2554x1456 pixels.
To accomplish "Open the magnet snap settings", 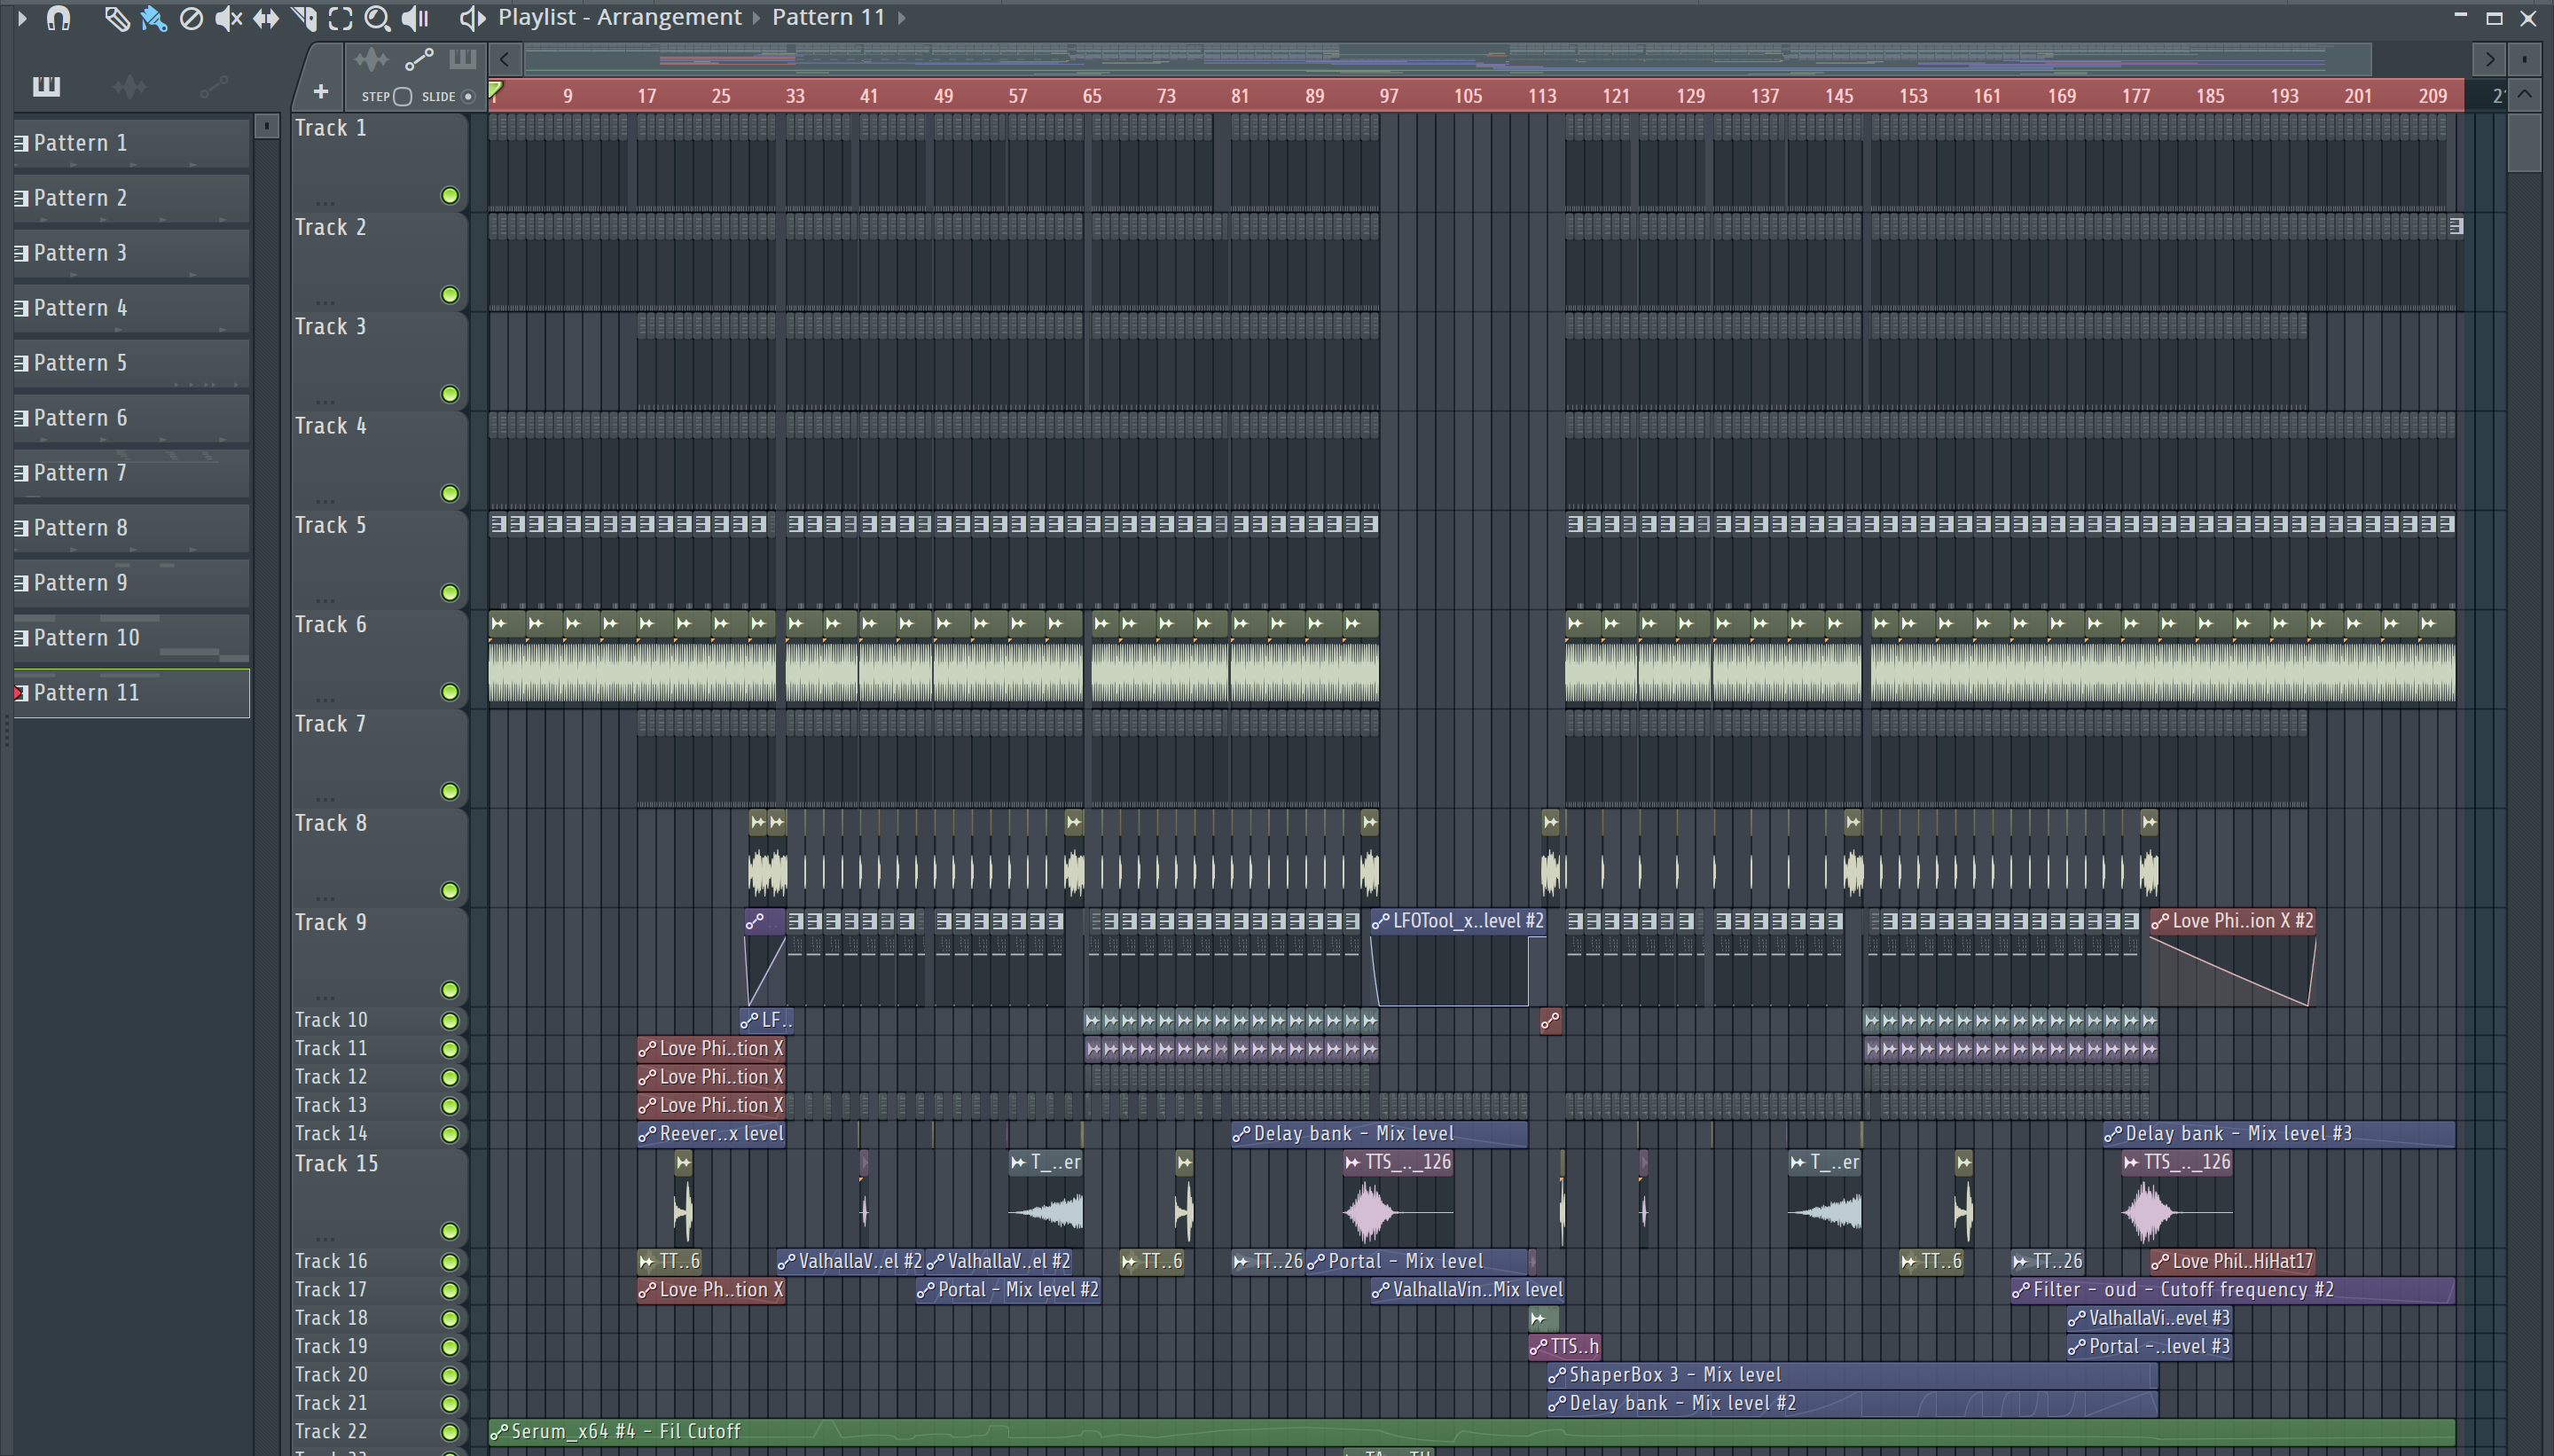I will 58,17.
